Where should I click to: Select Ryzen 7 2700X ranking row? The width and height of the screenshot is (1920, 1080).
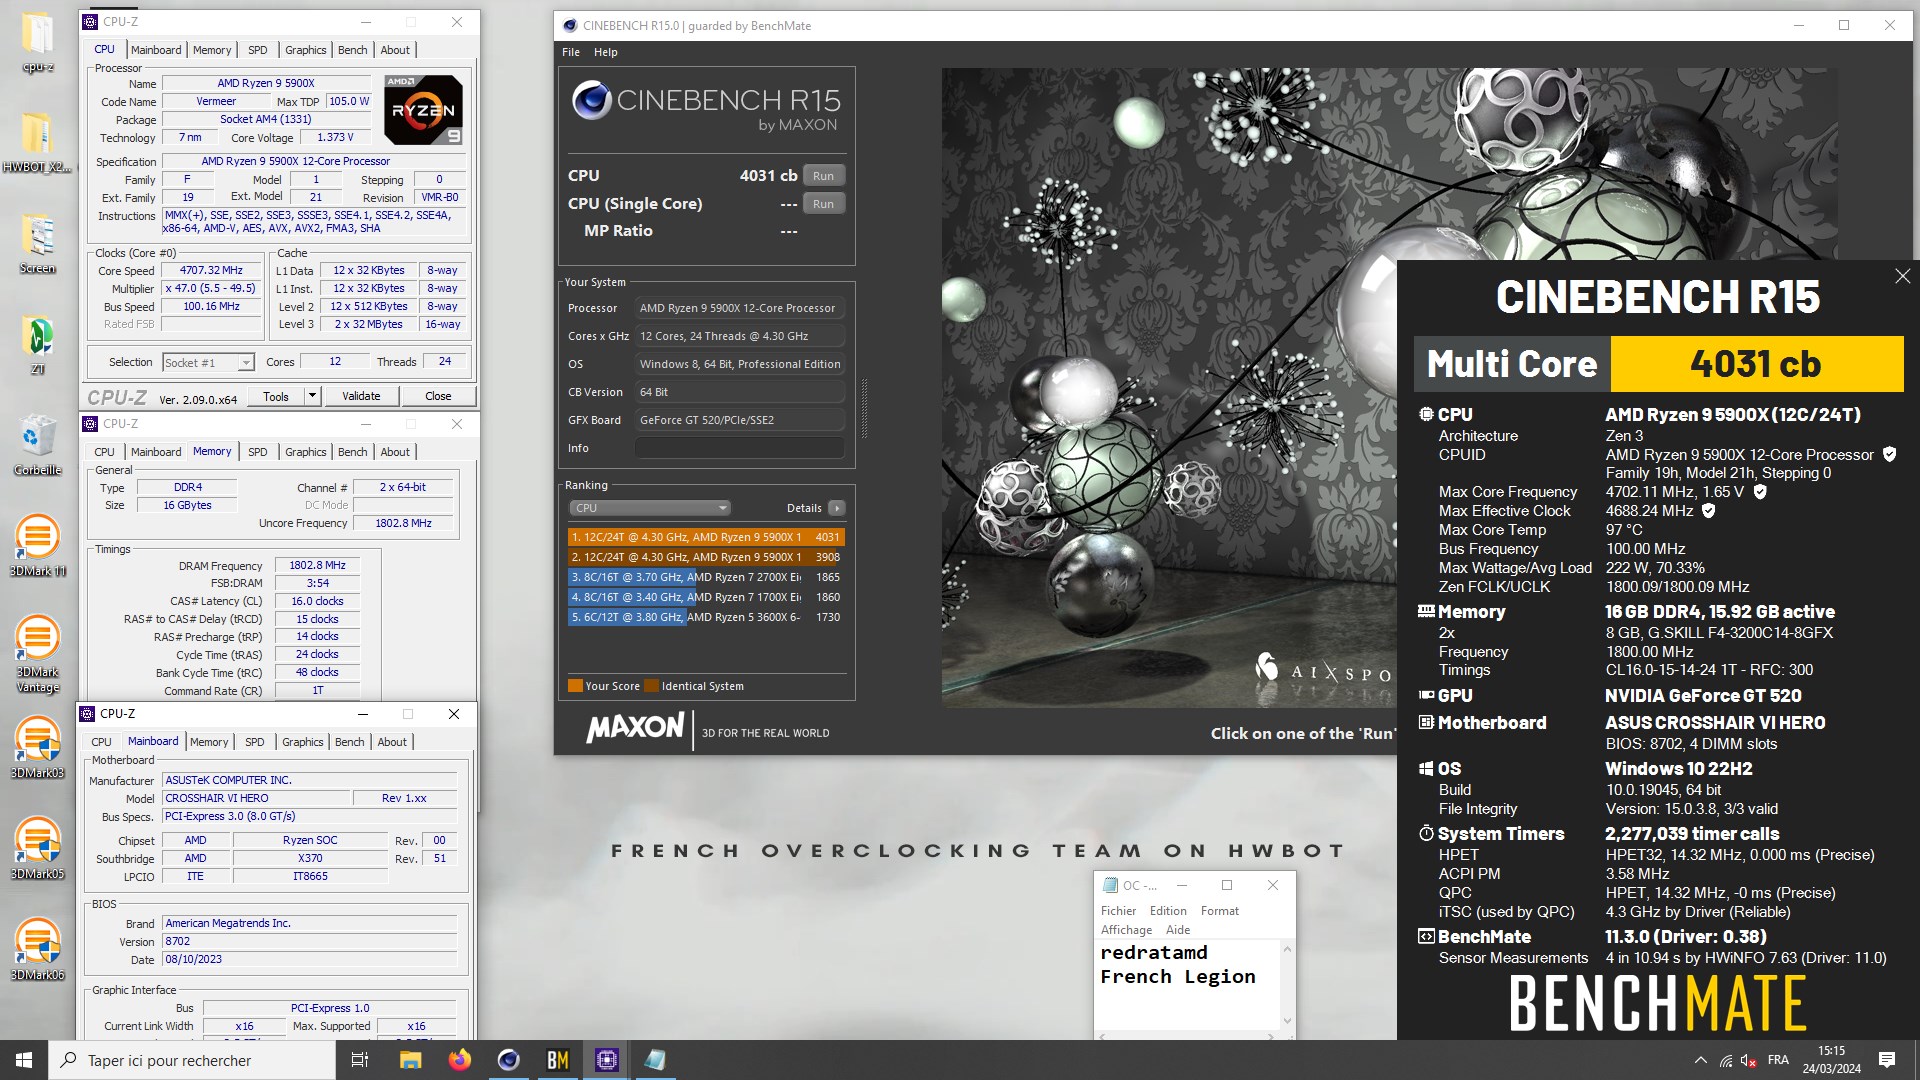pos(706,577)
